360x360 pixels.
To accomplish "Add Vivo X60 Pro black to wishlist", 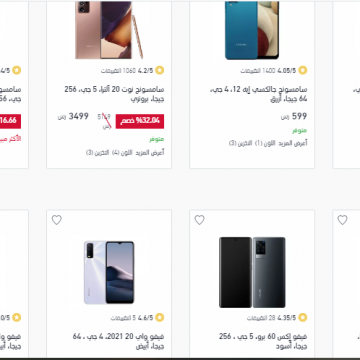I will [x=199, y=220].
